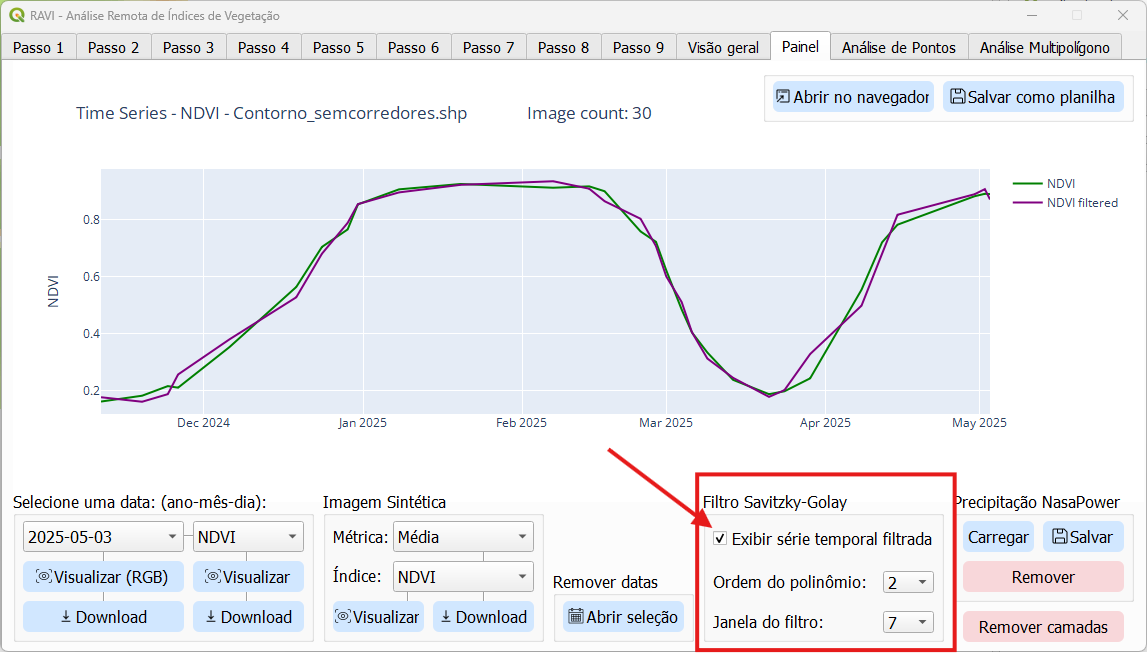Open the Métrica dropdown showing Média
The image size is (1147, 653).
tap(463, 536)
